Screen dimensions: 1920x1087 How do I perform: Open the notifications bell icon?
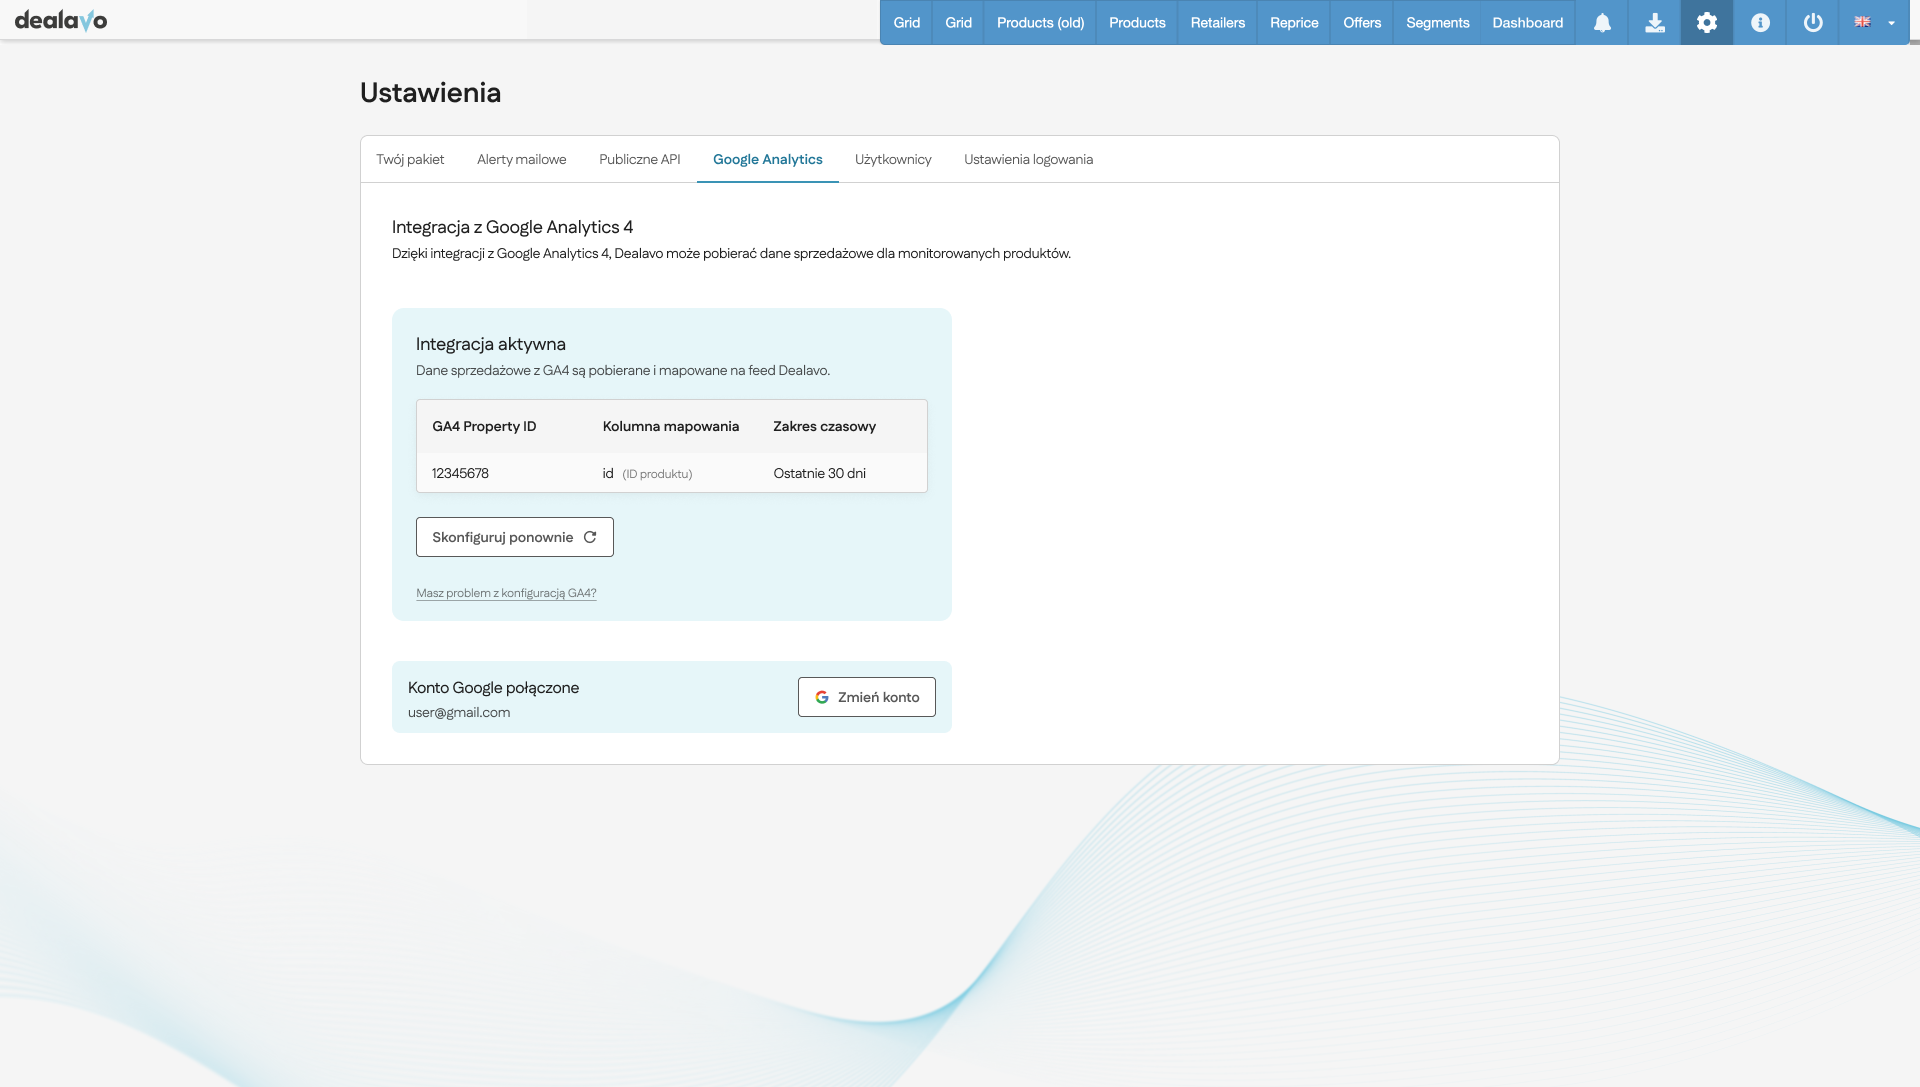click(1602, 23)
